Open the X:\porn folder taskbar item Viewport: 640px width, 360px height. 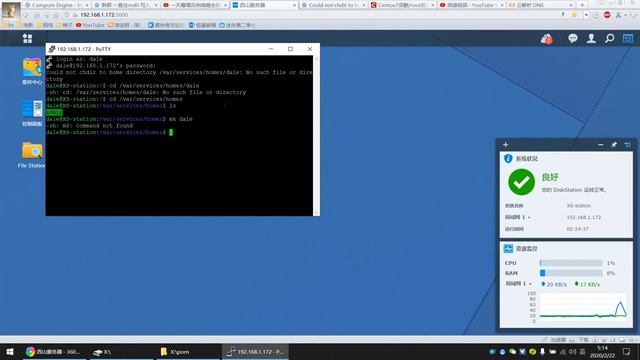pyautogui.click(x=189, y=351)
